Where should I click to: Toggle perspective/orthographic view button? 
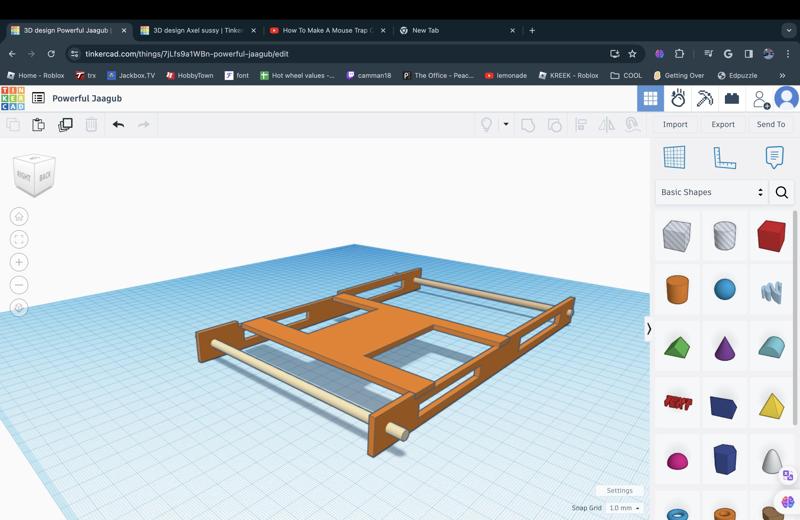click(19, 308)
